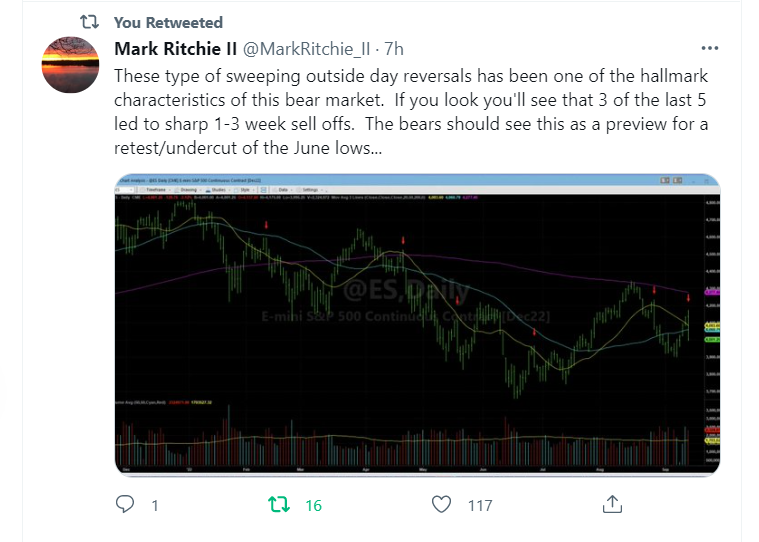Like the tweet with heart icon
The image size is (759, 542).
pyautogui.click(x=442, y=504)
